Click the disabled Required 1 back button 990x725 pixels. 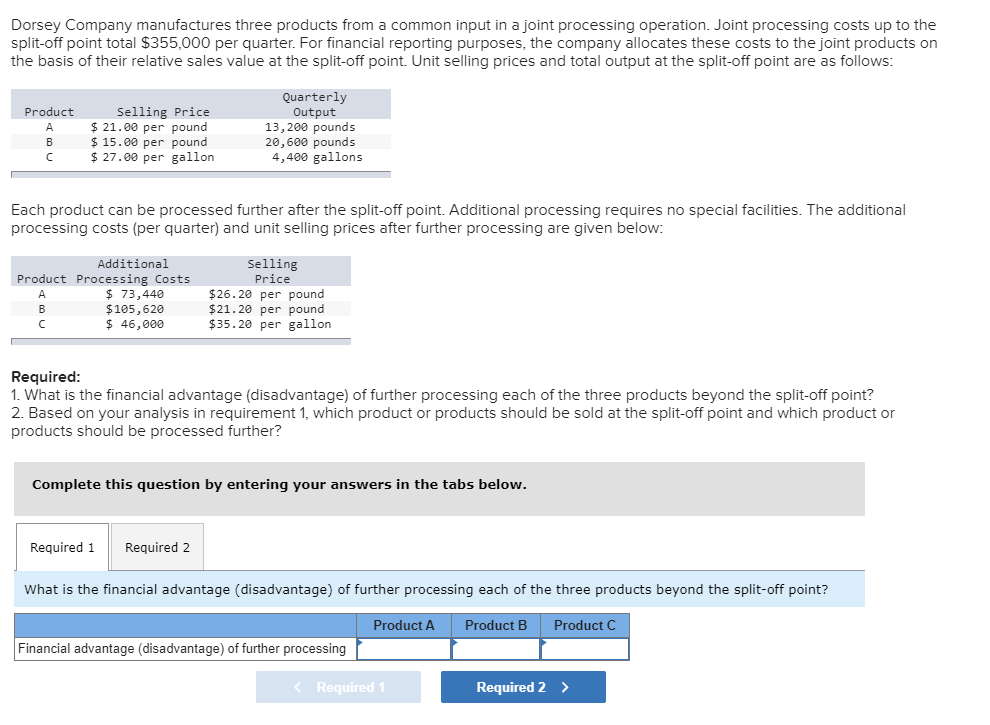[338, 687]
